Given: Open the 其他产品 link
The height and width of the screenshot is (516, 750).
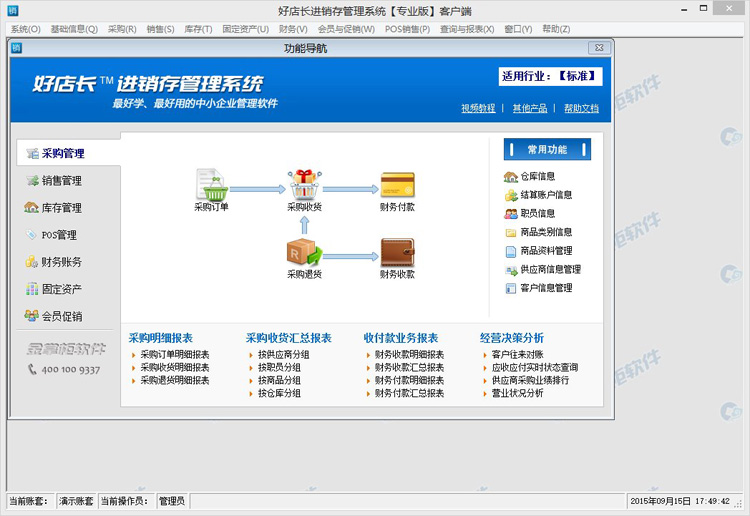Looking at the screenshot, I should 529,108.
